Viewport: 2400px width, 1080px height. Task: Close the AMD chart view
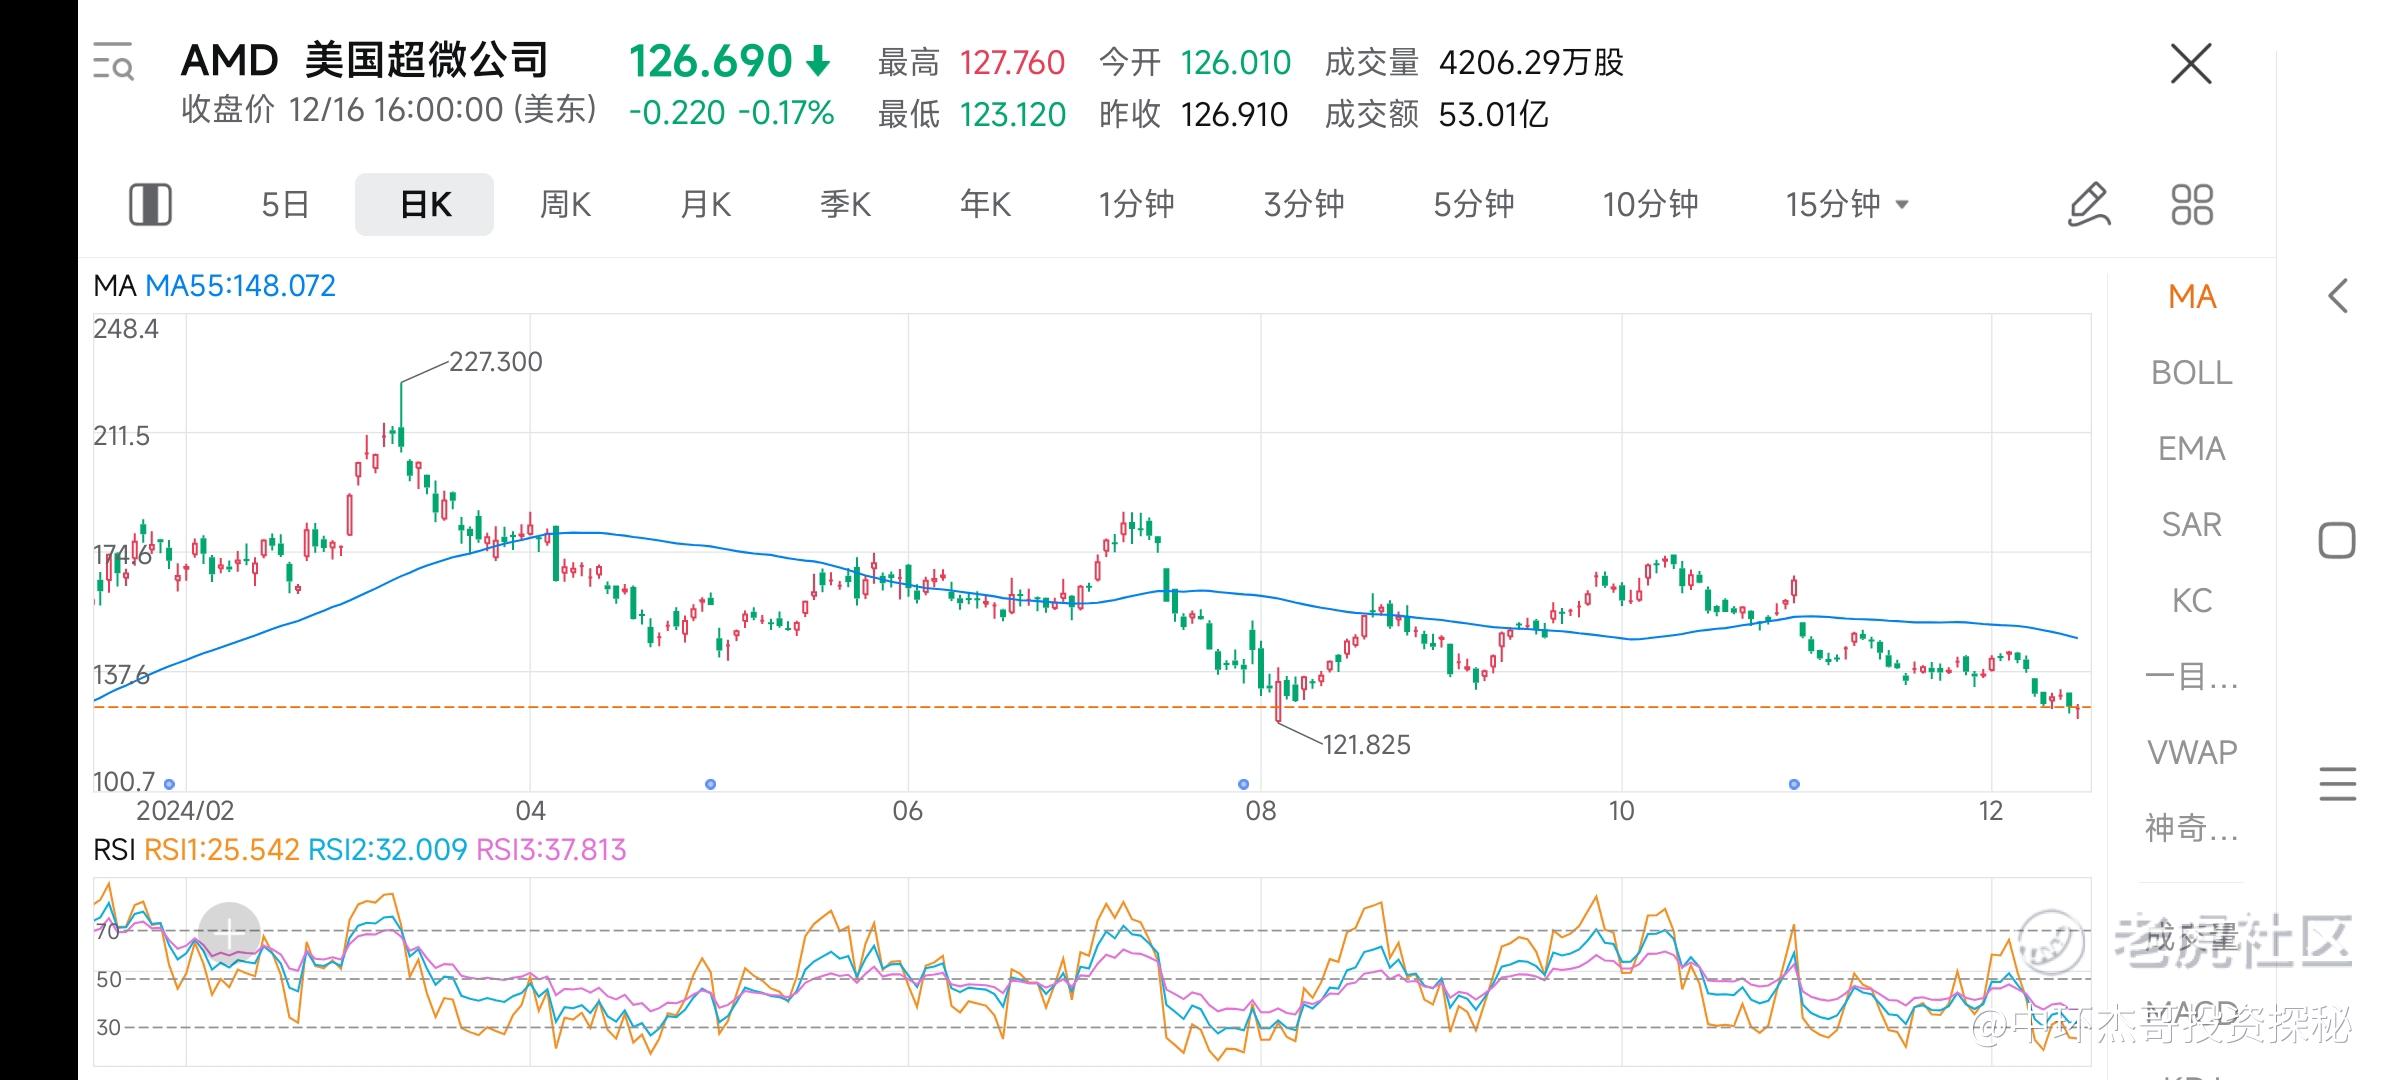pyautogui.click(x=2190, y=64)
